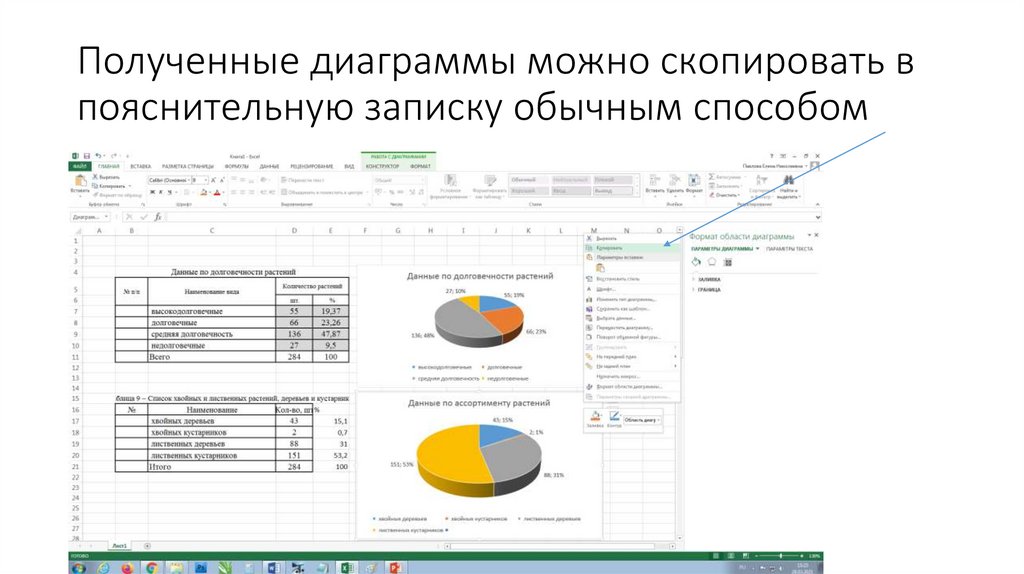The image size is (1024, 574).
Task: Click Копировать in the clipboard ribbon group
Action: pyautogui.click(x=111, y=186)
